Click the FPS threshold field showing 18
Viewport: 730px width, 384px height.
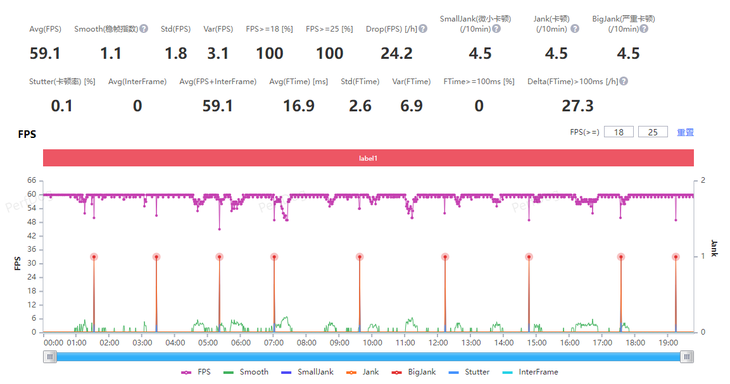[619, 132]
